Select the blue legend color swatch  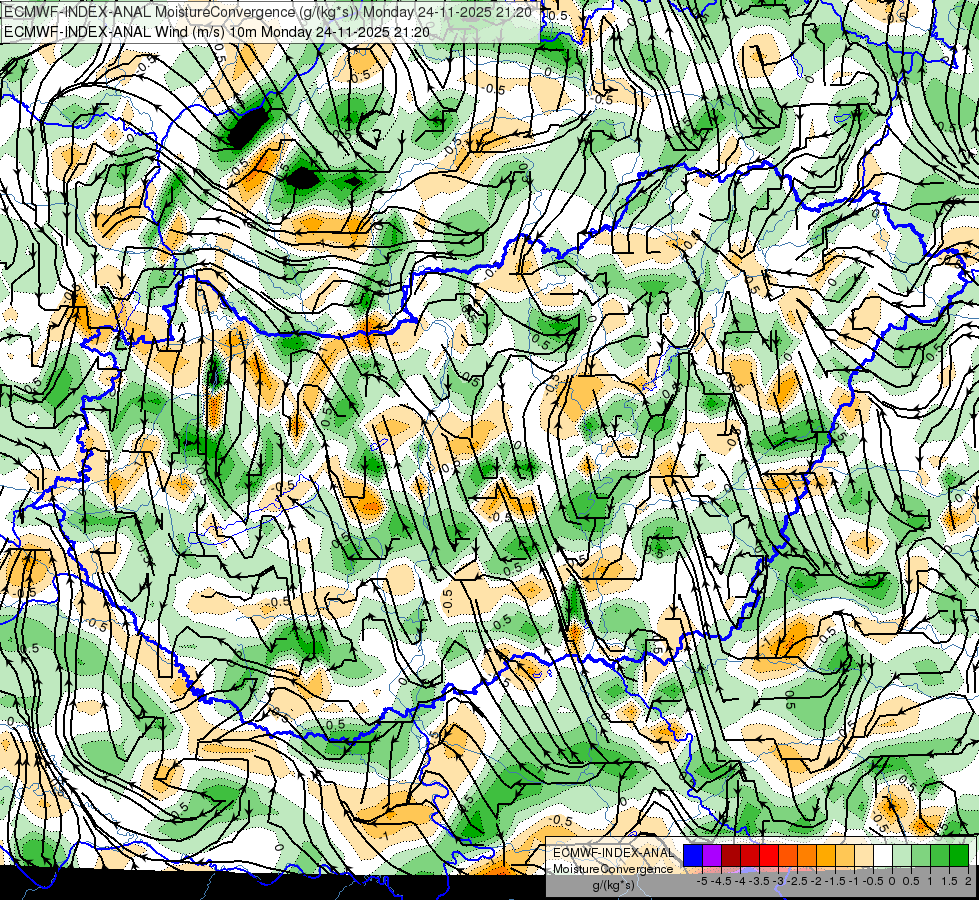tap(693, 855)
